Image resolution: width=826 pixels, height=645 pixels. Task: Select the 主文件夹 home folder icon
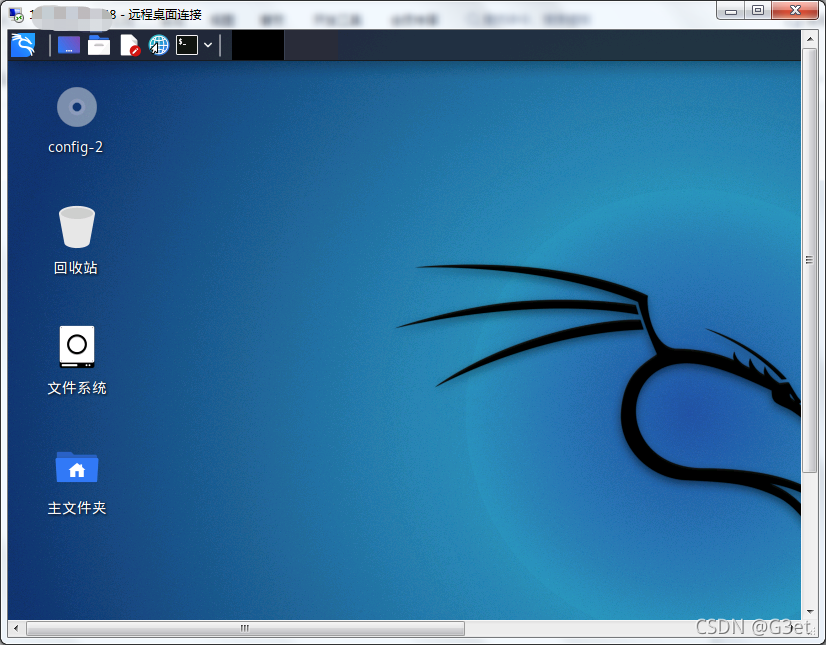click(77, 467)
